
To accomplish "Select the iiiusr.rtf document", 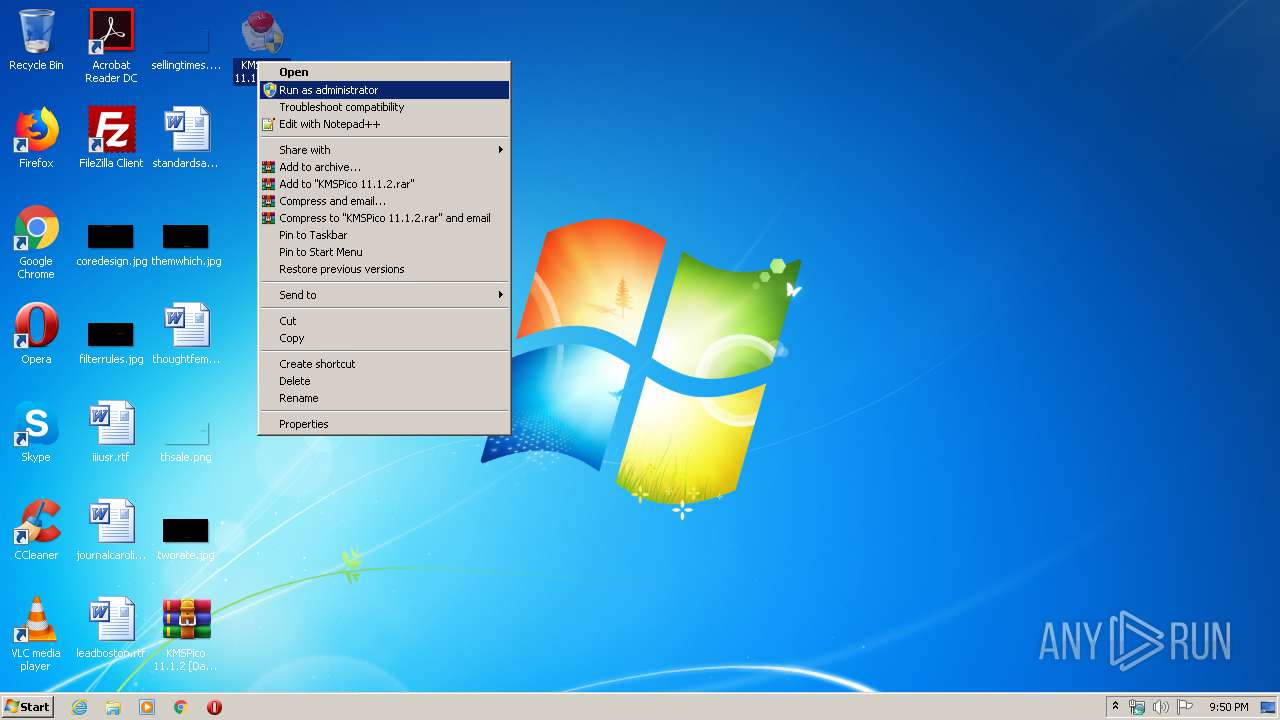I will [111, 432].
